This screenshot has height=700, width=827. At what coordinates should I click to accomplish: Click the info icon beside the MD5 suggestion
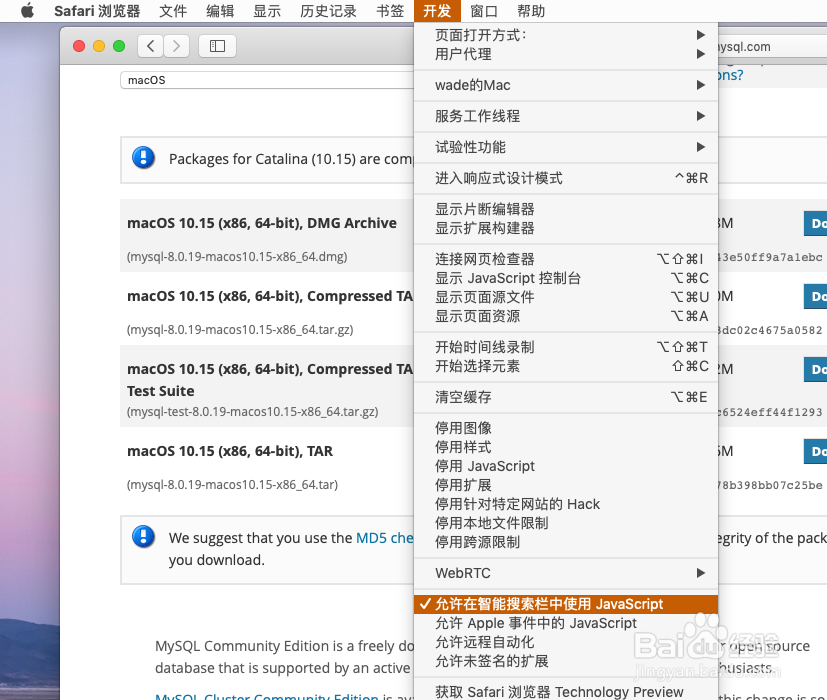tap(143, 536)
